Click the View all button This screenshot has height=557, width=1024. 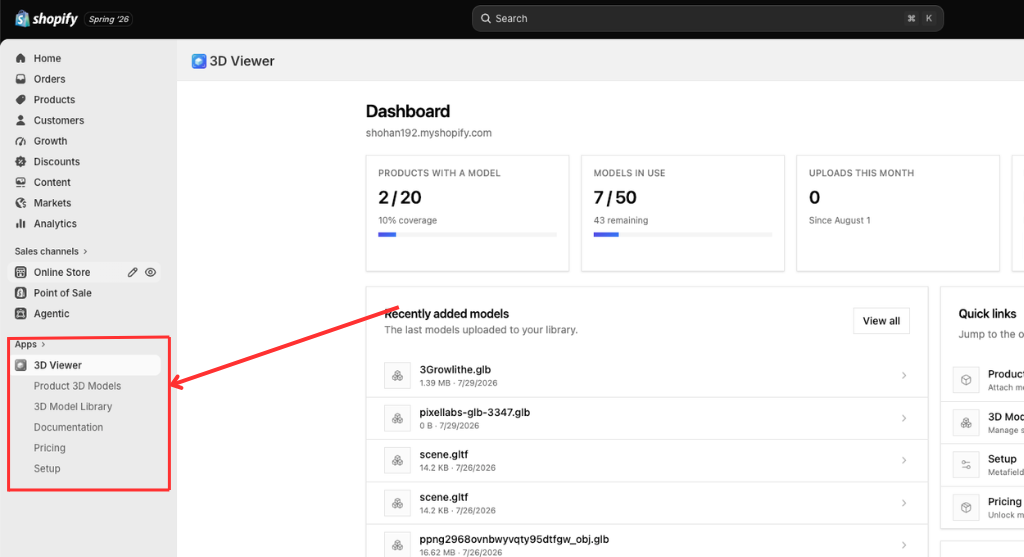(x=881, y=321)
